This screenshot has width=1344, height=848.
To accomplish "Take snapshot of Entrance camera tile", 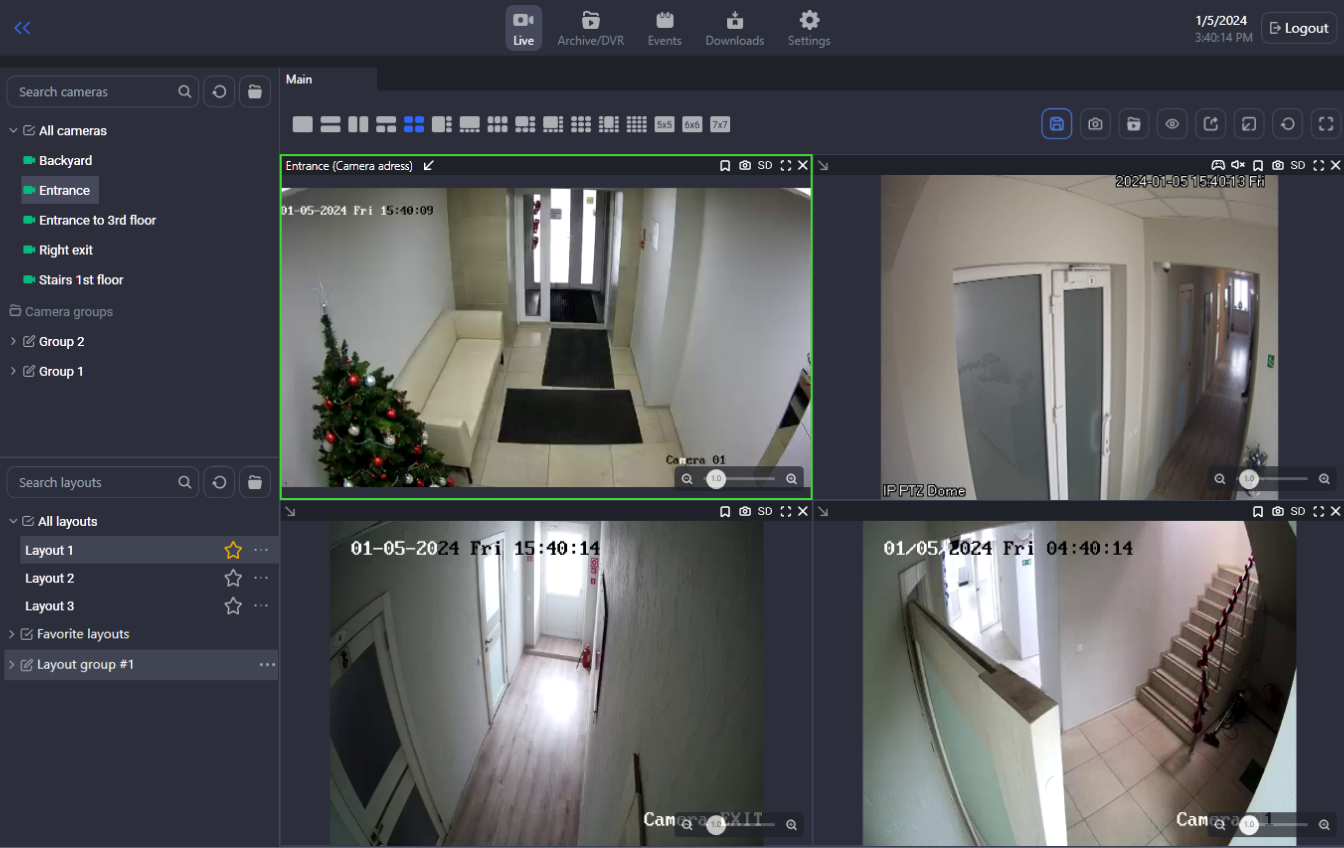I will click(745, 165).
